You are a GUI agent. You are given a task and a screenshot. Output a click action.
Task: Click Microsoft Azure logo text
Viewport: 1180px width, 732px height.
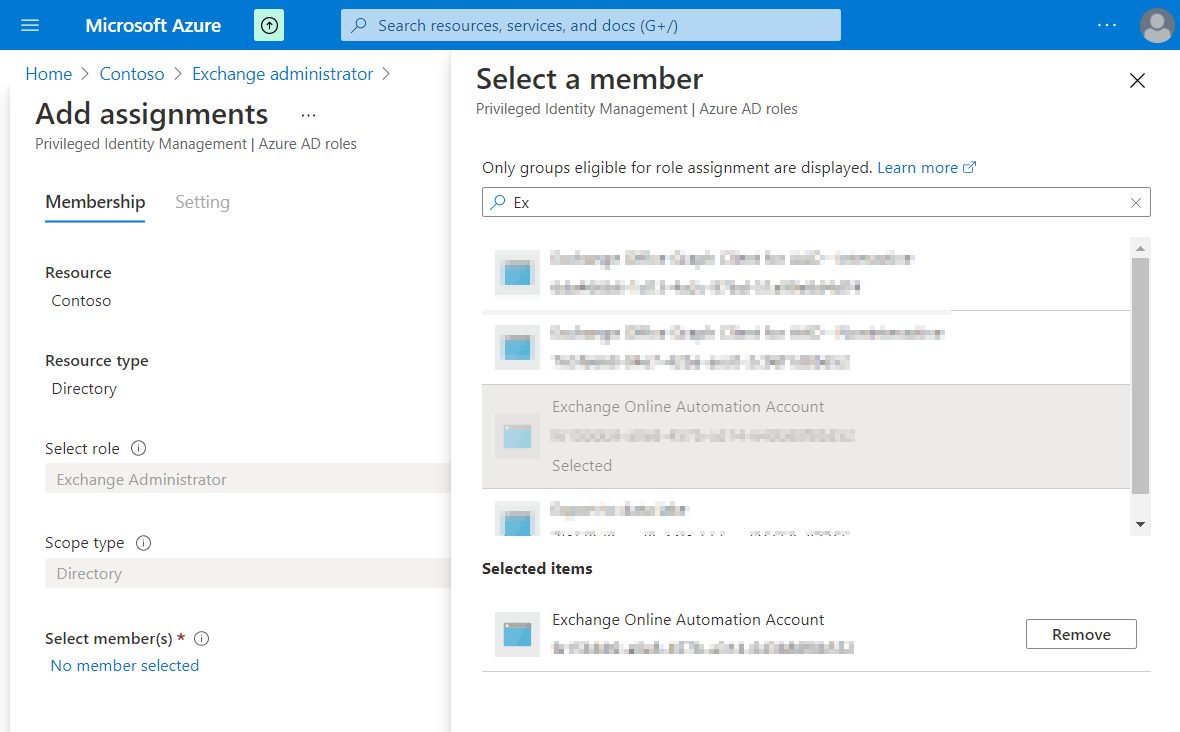point(153,26)
